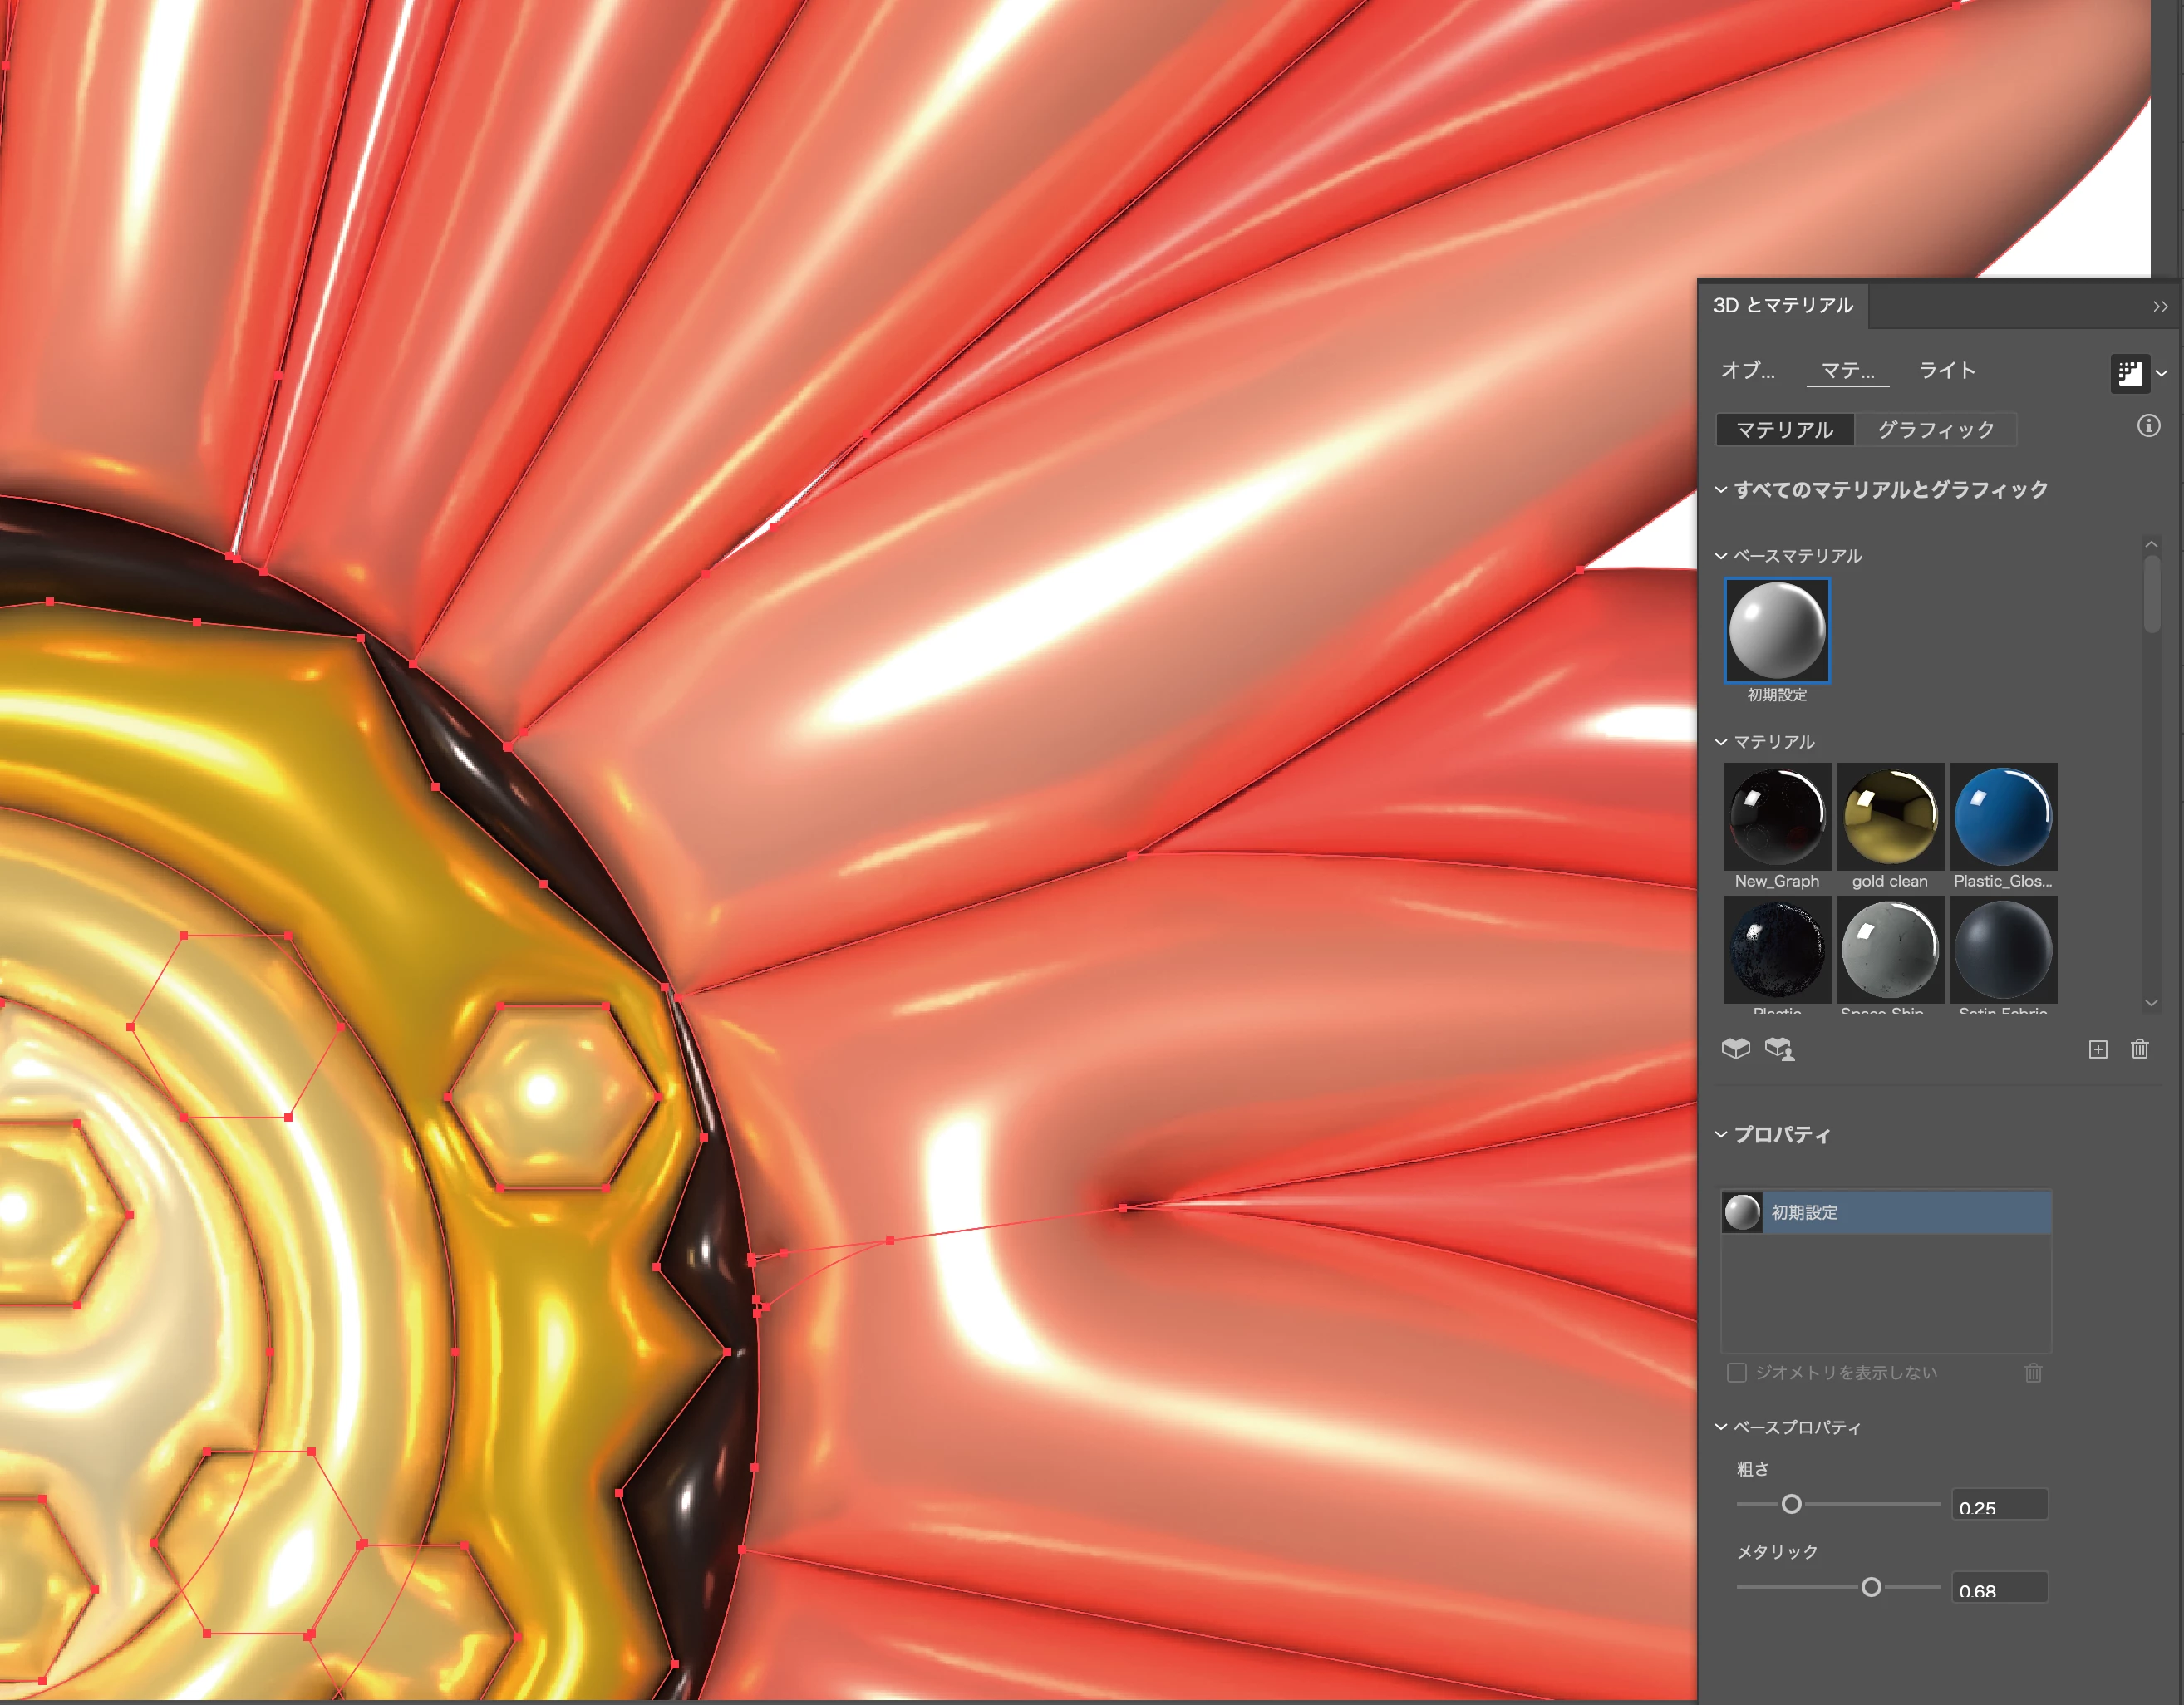Click the add new material plus icon
This screenshot has width=2184, height=1705.
click(x=2098, y=1049)
